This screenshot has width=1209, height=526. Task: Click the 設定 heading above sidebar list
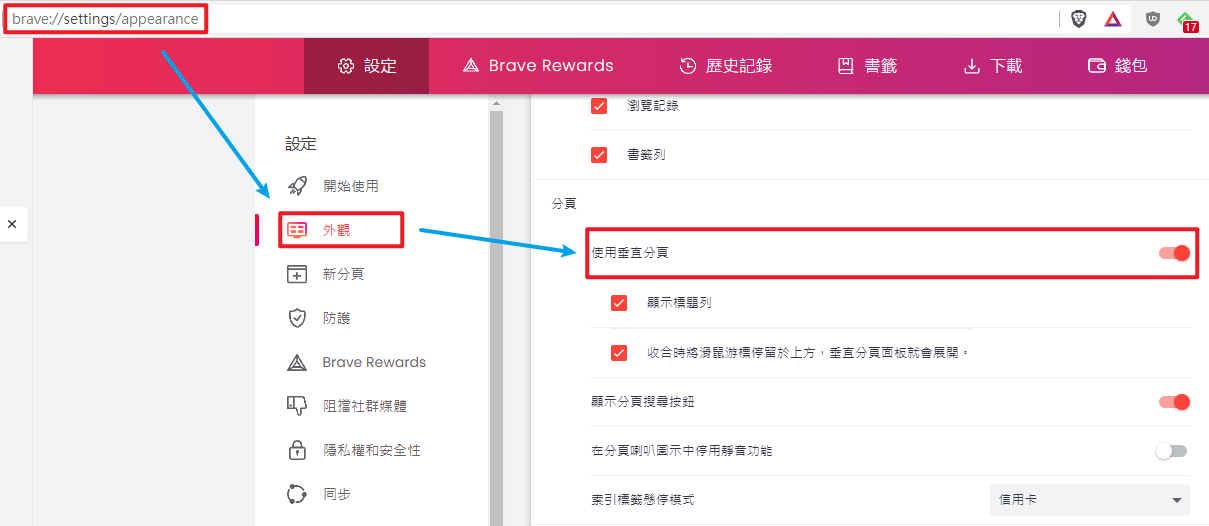point(301,144)
